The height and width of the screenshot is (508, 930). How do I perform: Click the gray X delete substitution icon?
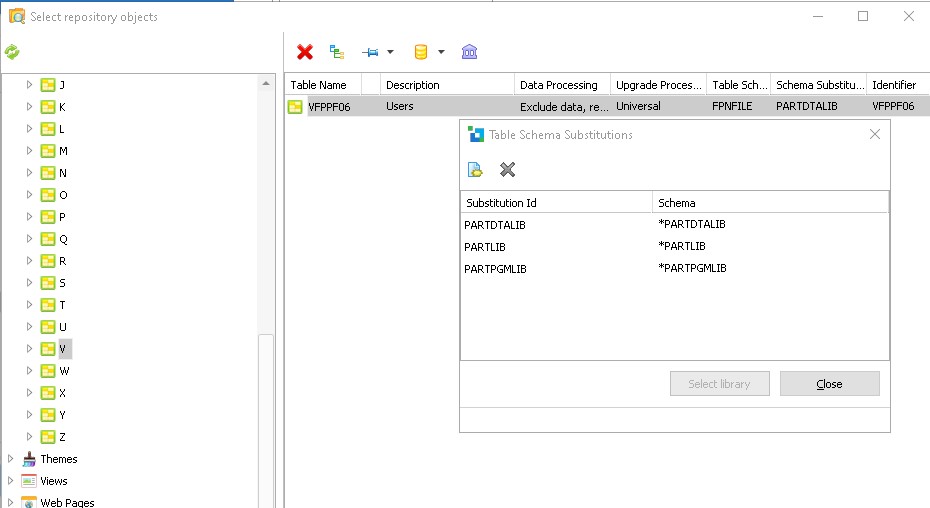pos(507,169)
